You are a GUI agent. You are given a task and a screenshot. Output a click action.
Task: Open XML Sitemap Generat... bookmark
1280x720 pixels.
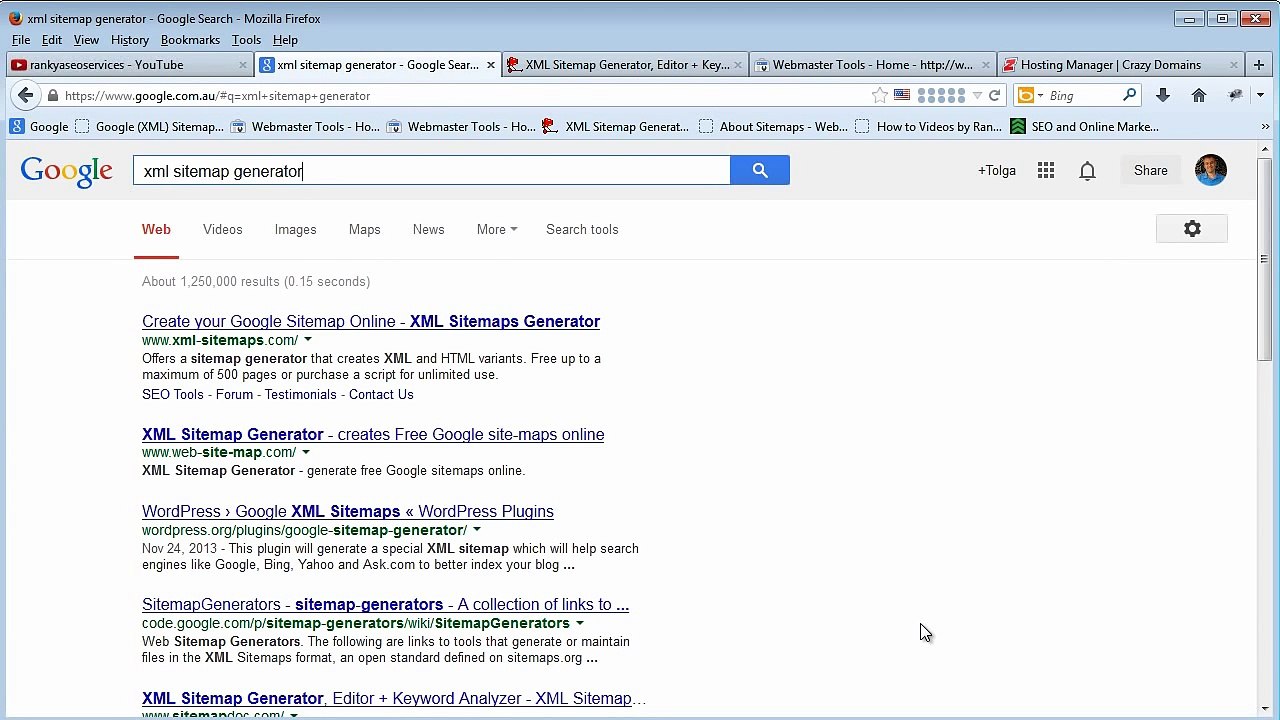pyautogui.click(x=615, y=127)
